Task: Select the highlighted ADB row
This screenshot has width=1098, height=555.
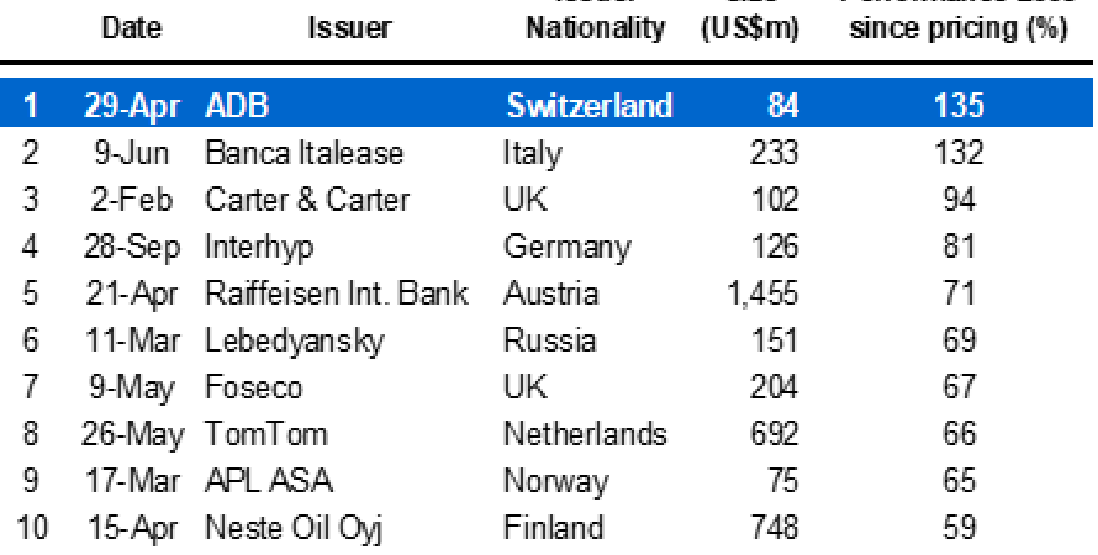Action: [x=546, y=104]
